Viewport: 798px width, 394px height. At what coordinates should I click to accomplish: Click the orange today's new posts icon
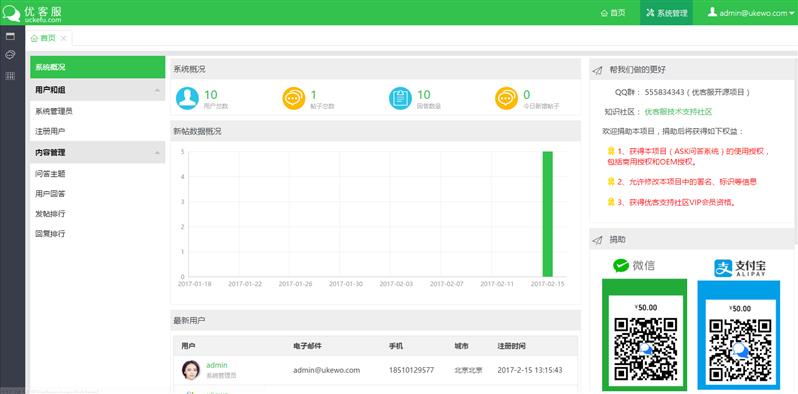[x=506, y=98]
